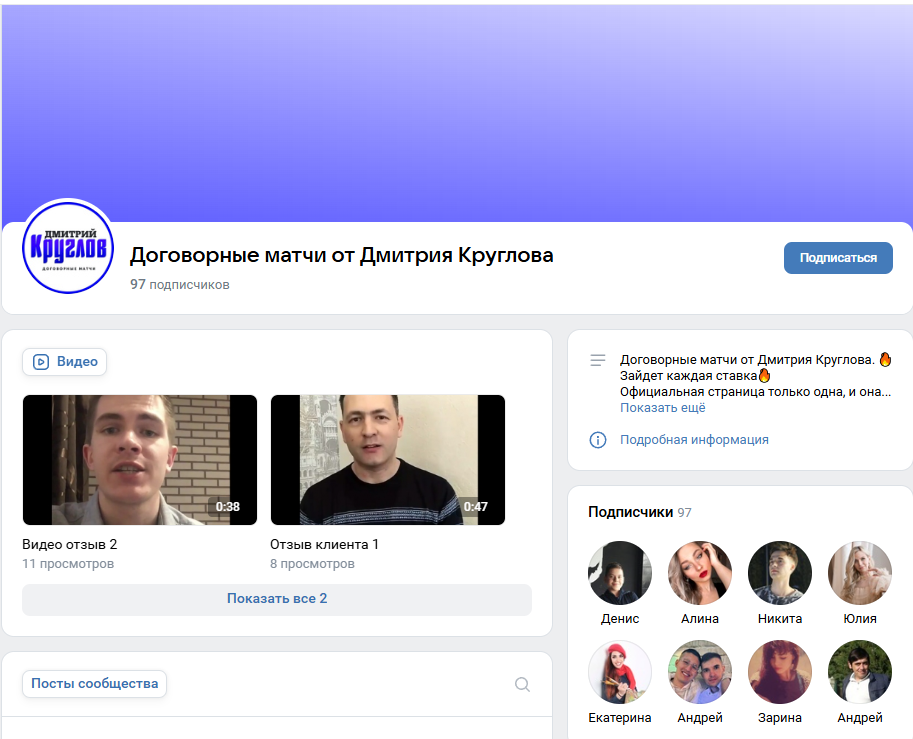Open Зарина subscriber avatar
913x739 pixels.
(779, 671)
